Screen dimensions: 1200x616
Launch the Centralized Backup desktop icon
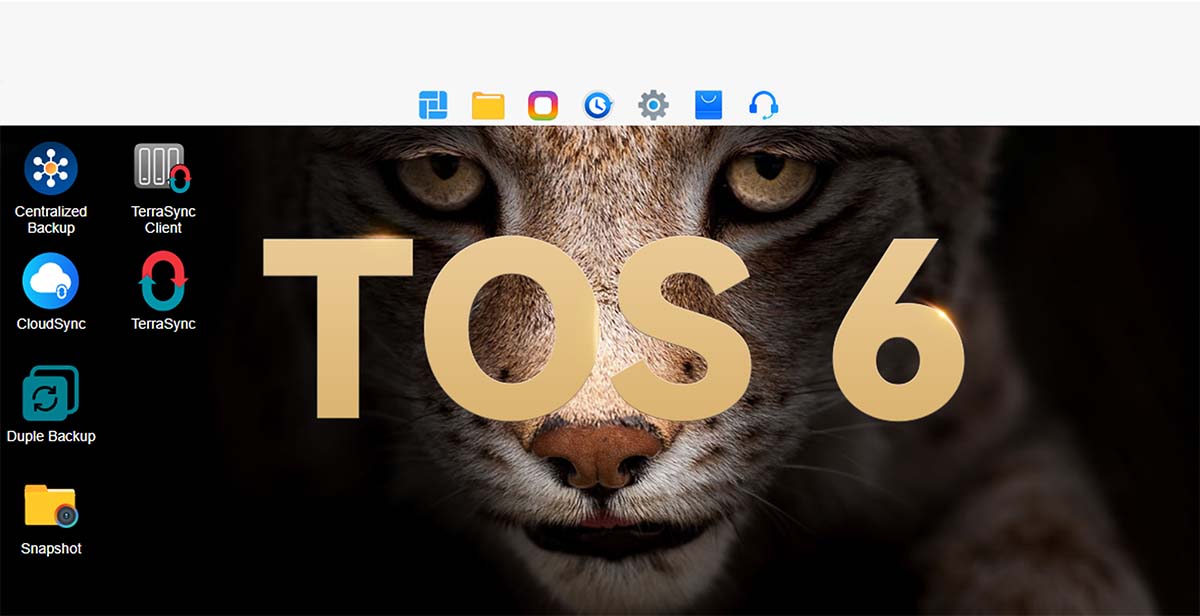[x=51, y=168]
